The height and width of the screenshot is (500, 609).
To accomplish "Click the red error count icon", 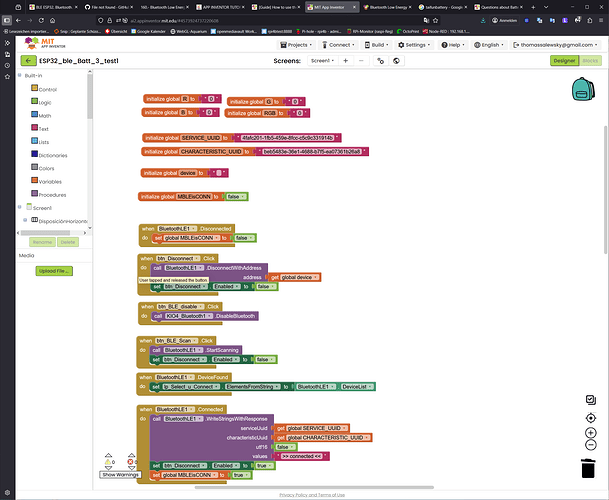I will 130,462.
